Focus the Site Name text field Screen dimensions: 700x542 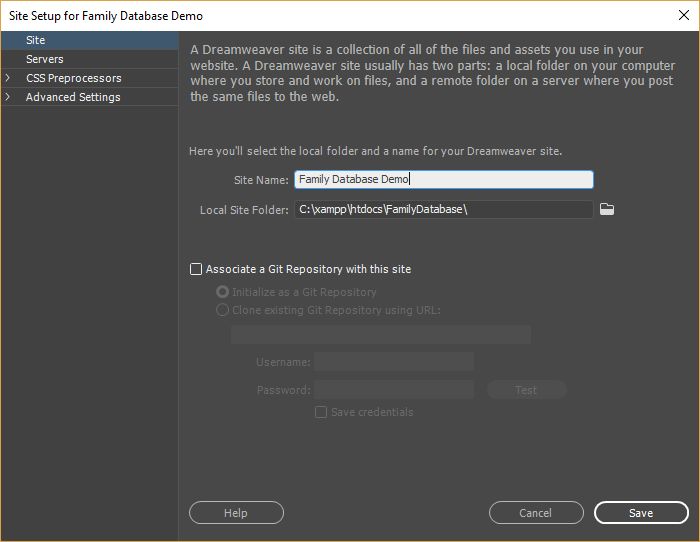444,179
